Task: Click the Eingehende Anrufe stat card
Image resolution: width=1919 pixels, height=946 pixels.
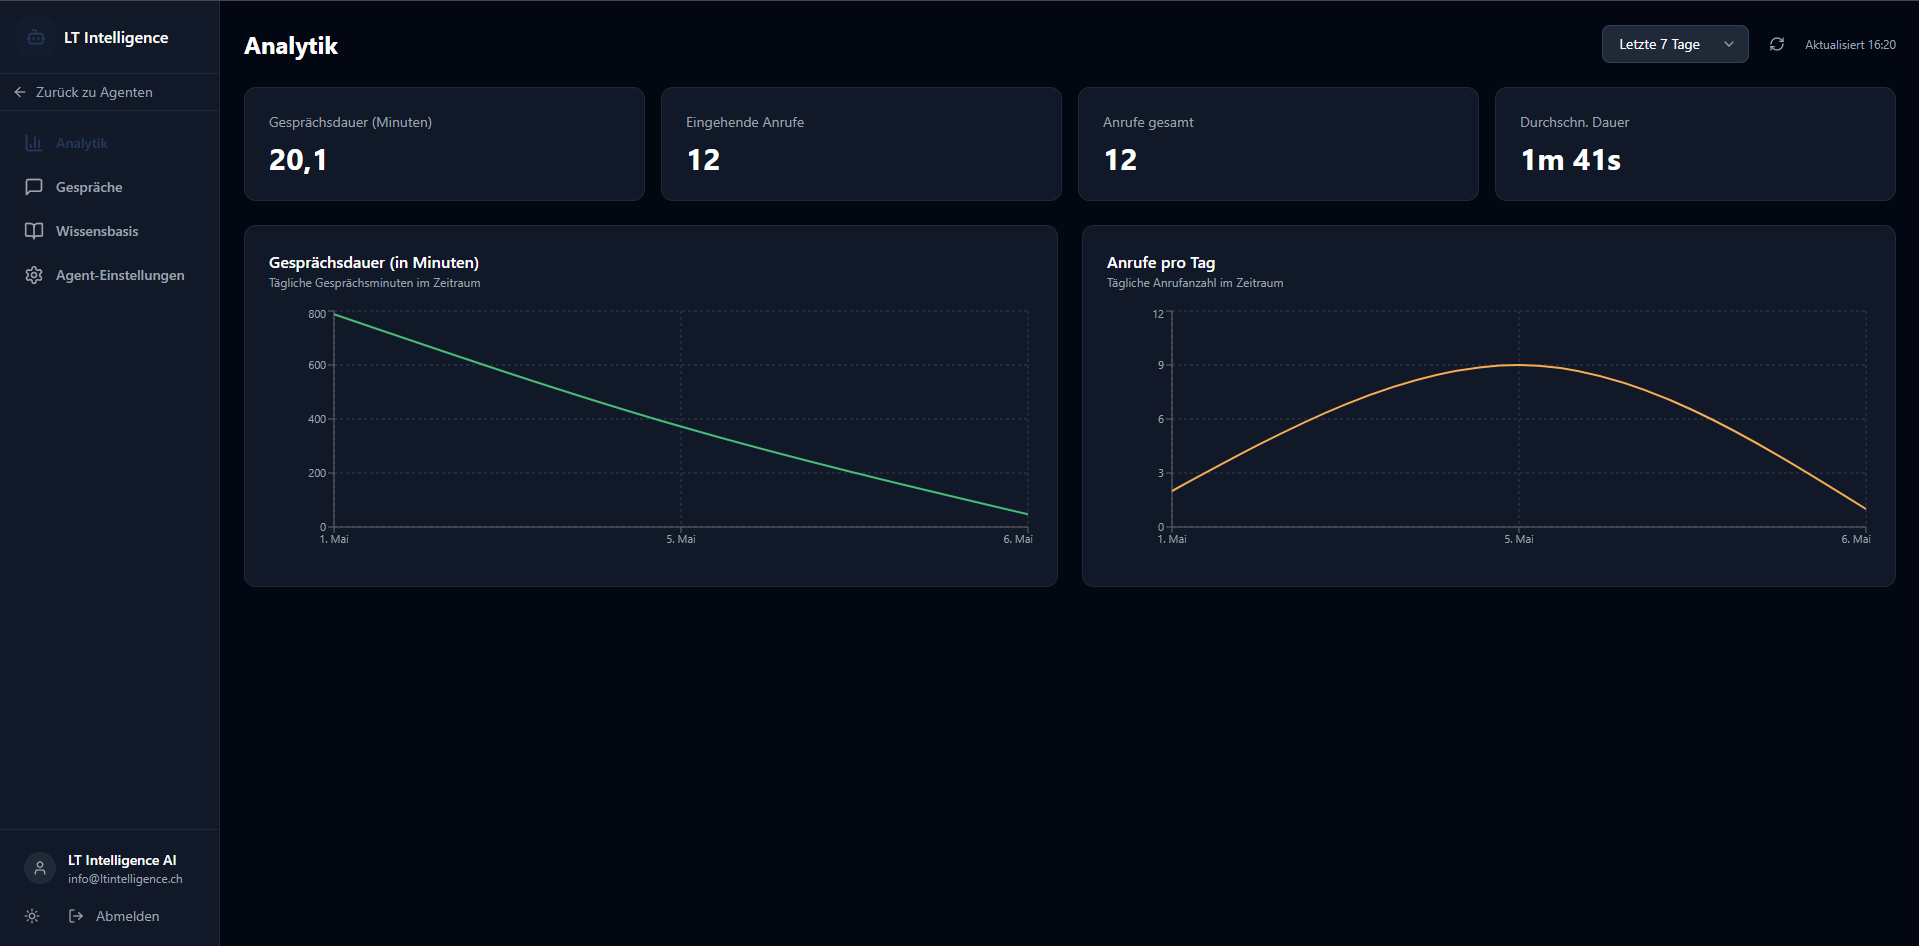Action: pyautogui.click(x=861, y=144)
